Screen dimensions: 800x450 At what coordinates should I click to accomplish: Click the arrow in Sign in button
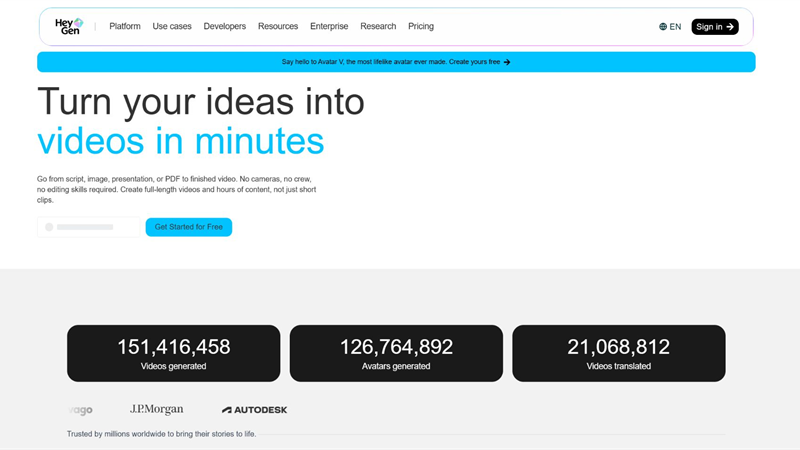730,27
